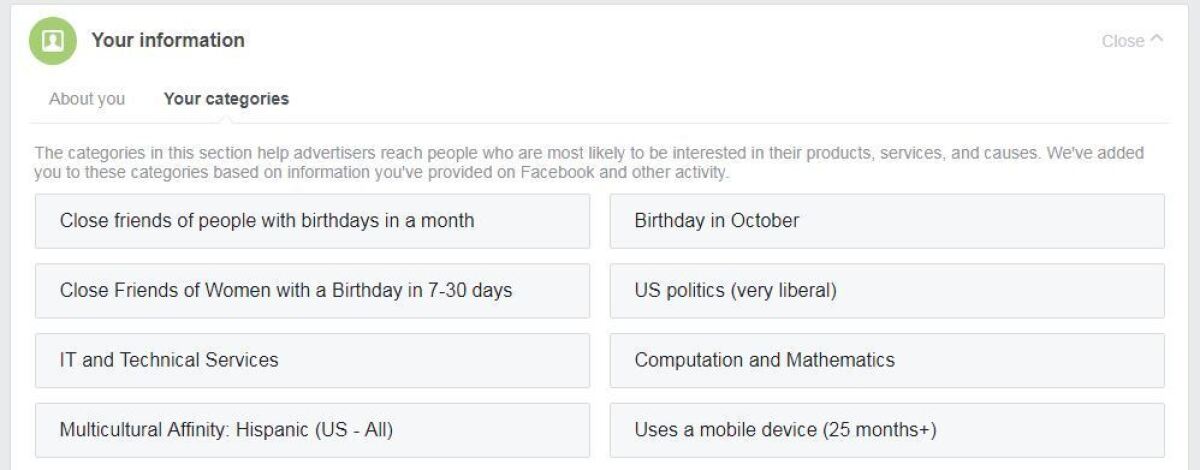This screenshot has width=1200, height=470.
Task: Click the sentence starting We've added you
Action: click(382, 172)
